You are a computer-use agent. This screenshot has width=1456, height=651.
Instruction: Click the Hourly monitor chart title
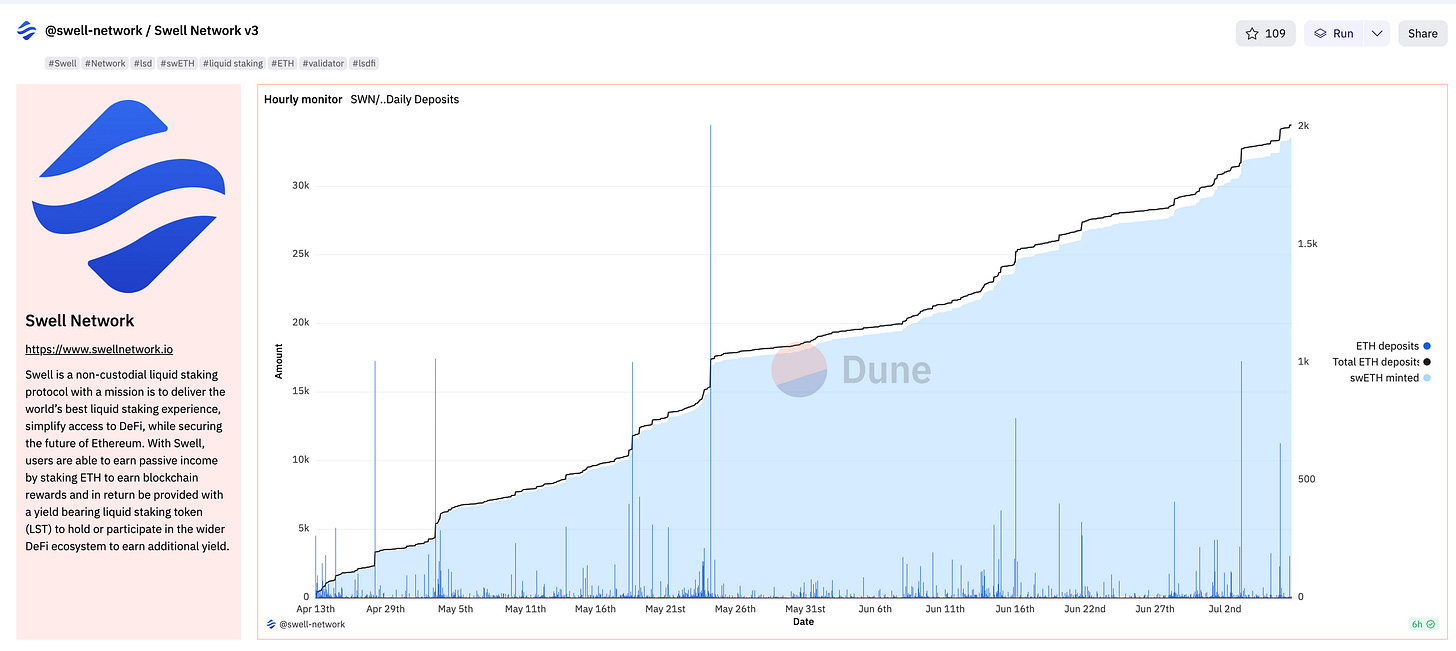pyautogui.click(x=303, y=99)
